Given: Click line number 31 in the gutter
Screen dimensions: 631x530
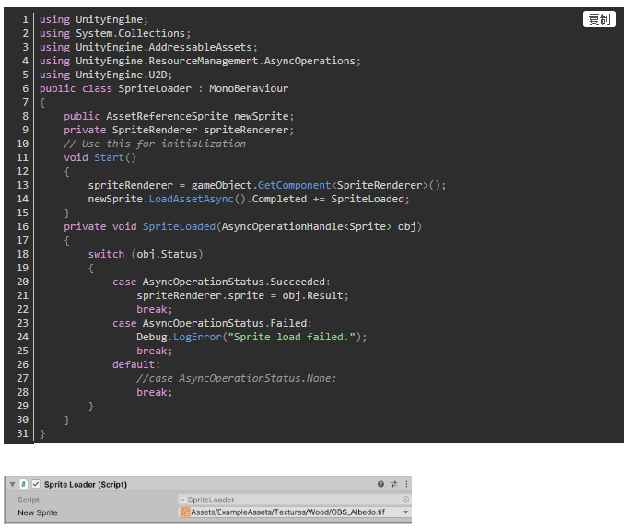Looking at the screenshot, I should 23,433.
